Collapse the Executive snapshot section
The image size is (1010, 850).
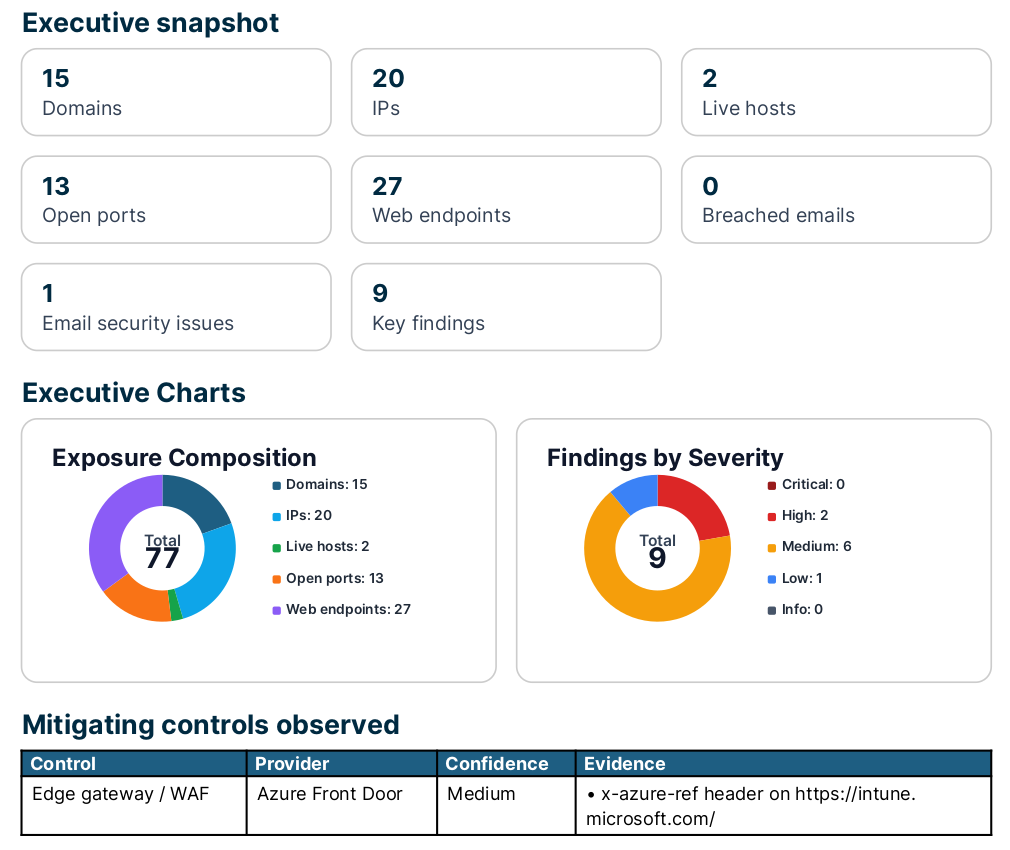point(150,22)
